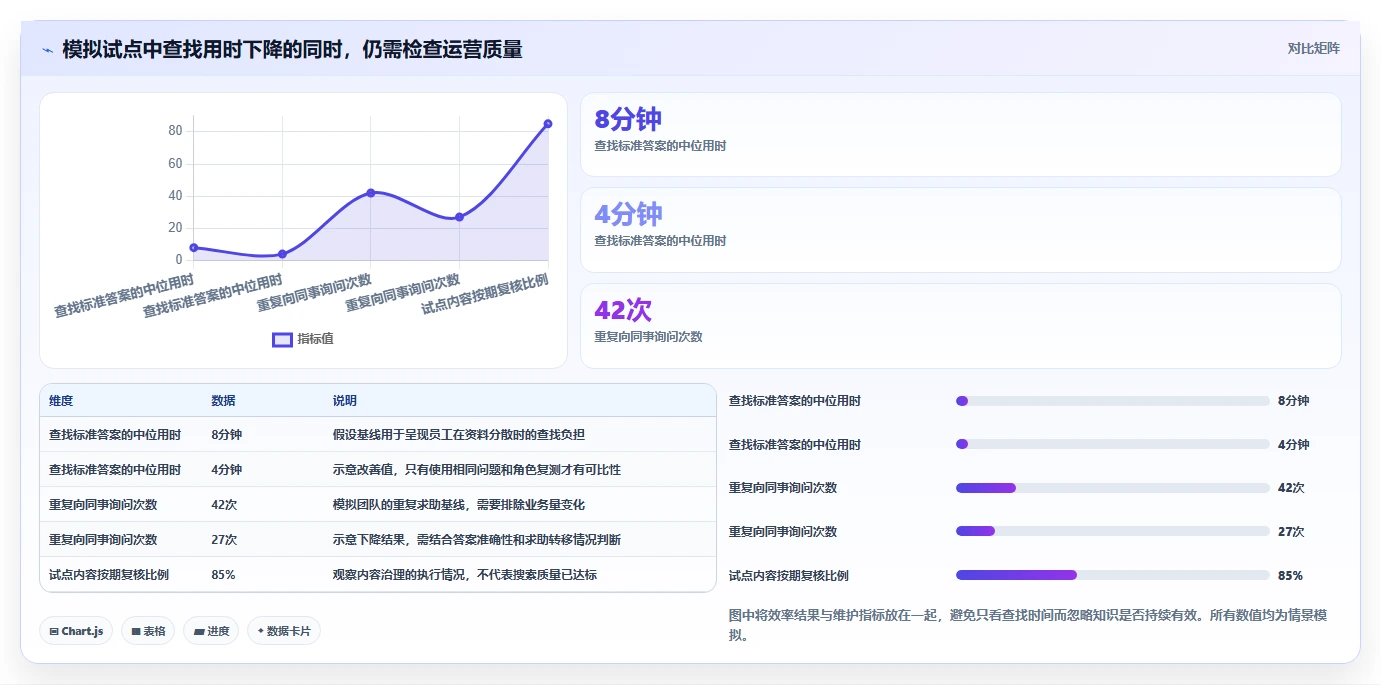Image resolution: width=1381 pixels, height=685 pixels.
Task: Click the 85% cell in the table
Action: 223,575
